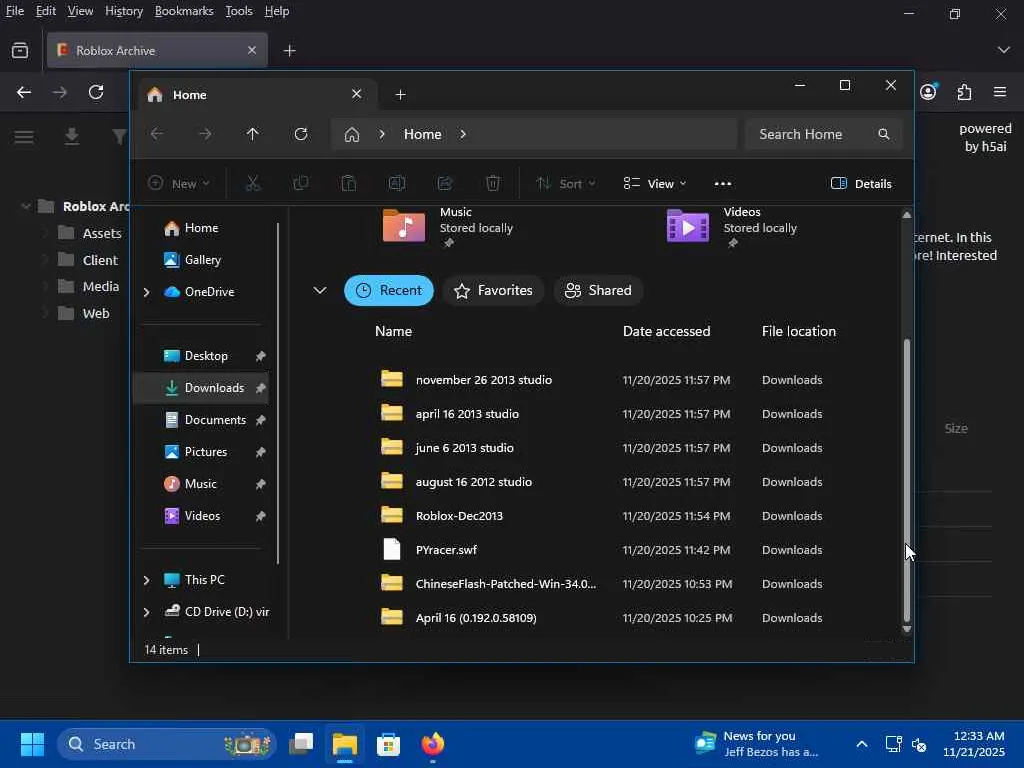Unpin Desktop from Quick access
The height and width of the screenshot is (768, 1024).
pos(260,356)
